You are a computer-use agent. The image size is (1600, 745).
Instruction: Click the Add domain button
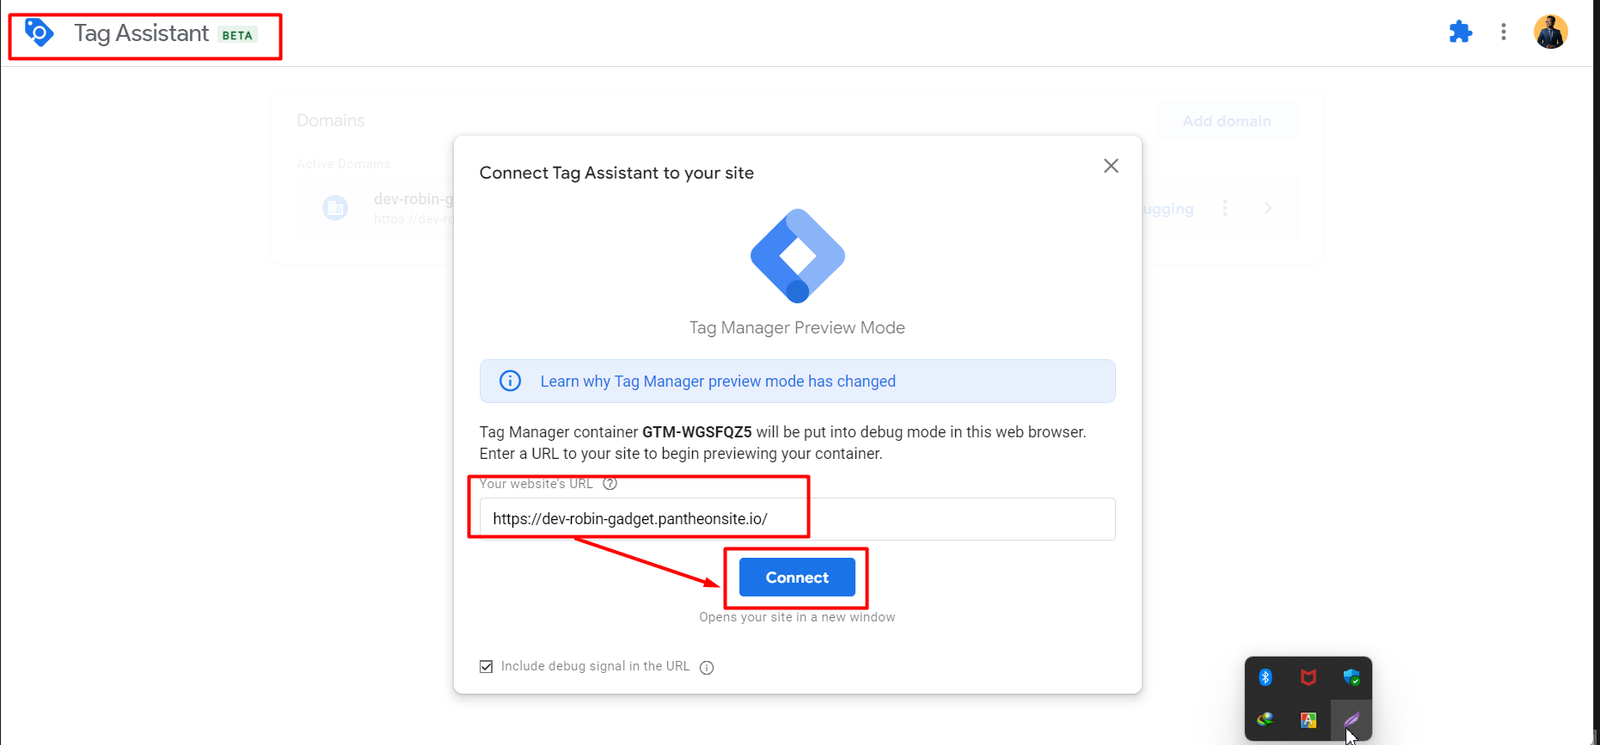click(1227, 121)
